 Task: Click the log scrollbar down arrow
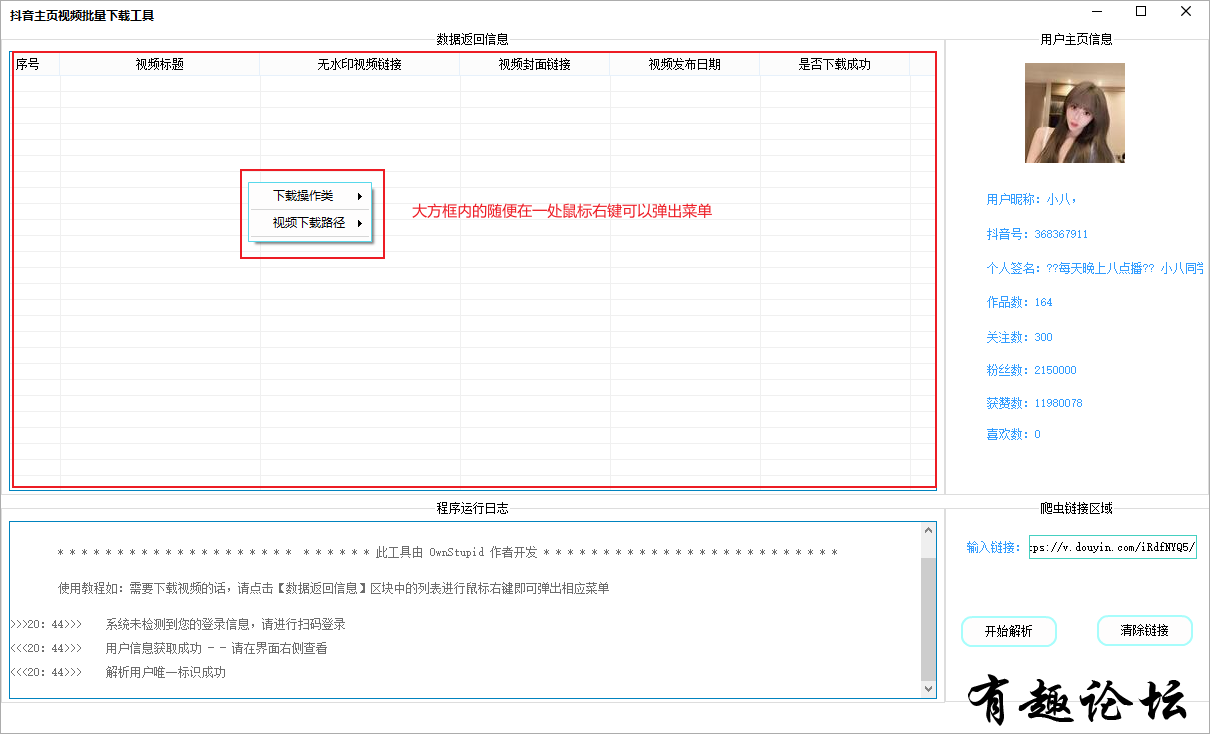[x=928, y=689]
